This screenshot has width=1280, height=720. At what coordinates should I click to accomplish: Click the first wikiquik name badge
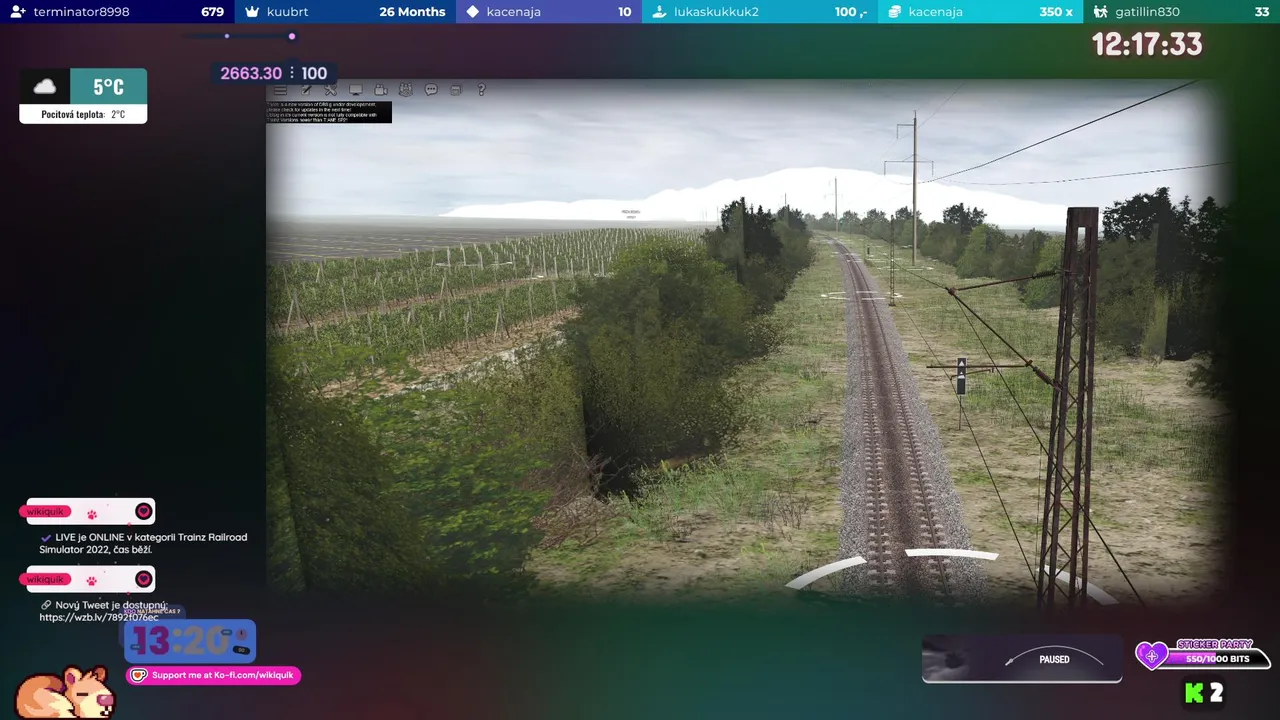(x=45, y=511)
